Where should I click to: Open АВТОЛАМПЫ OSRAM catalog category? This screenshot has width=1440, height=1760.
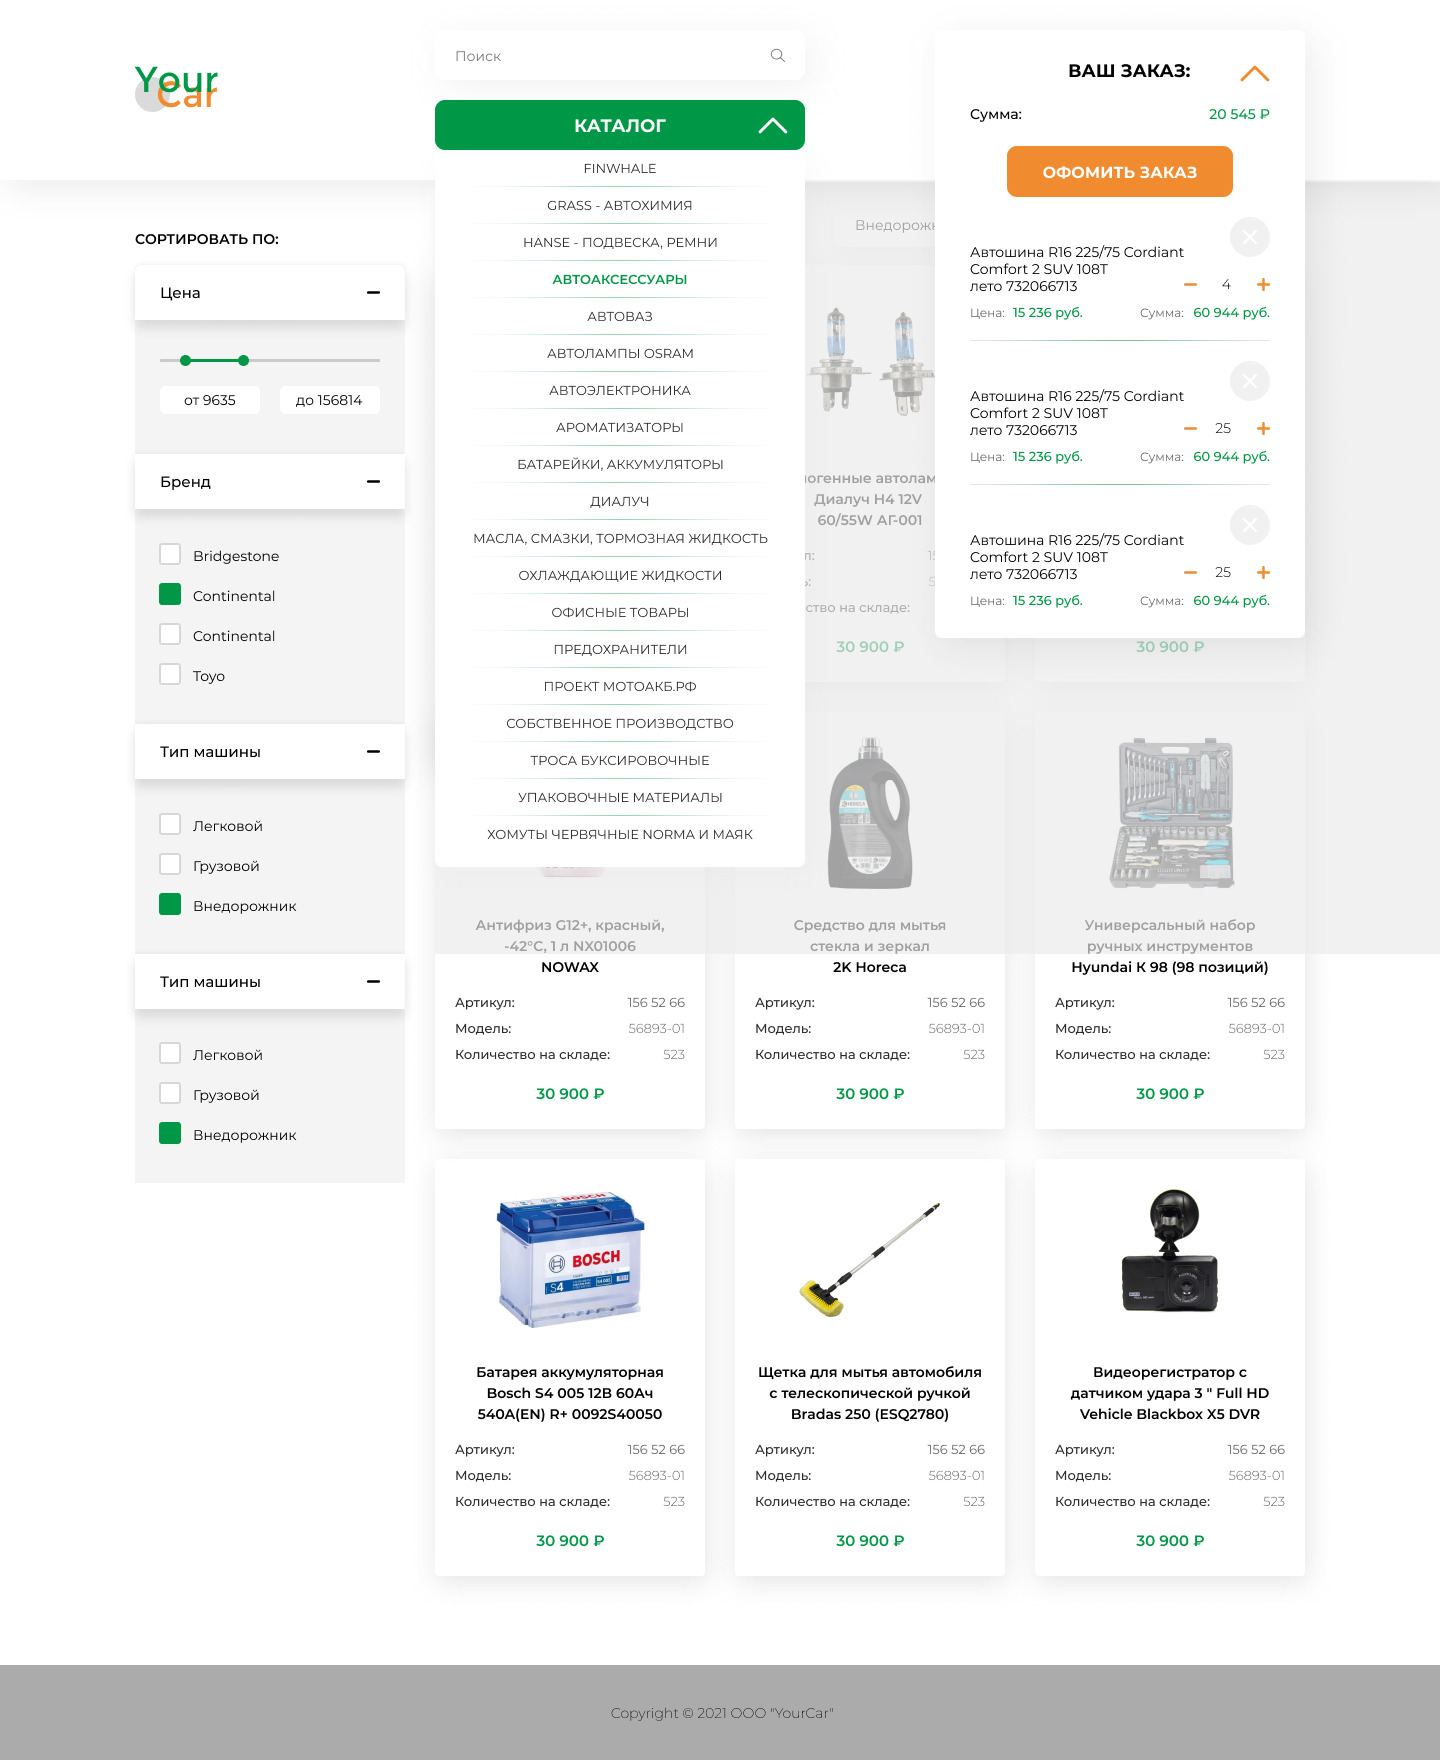[620, 353]
